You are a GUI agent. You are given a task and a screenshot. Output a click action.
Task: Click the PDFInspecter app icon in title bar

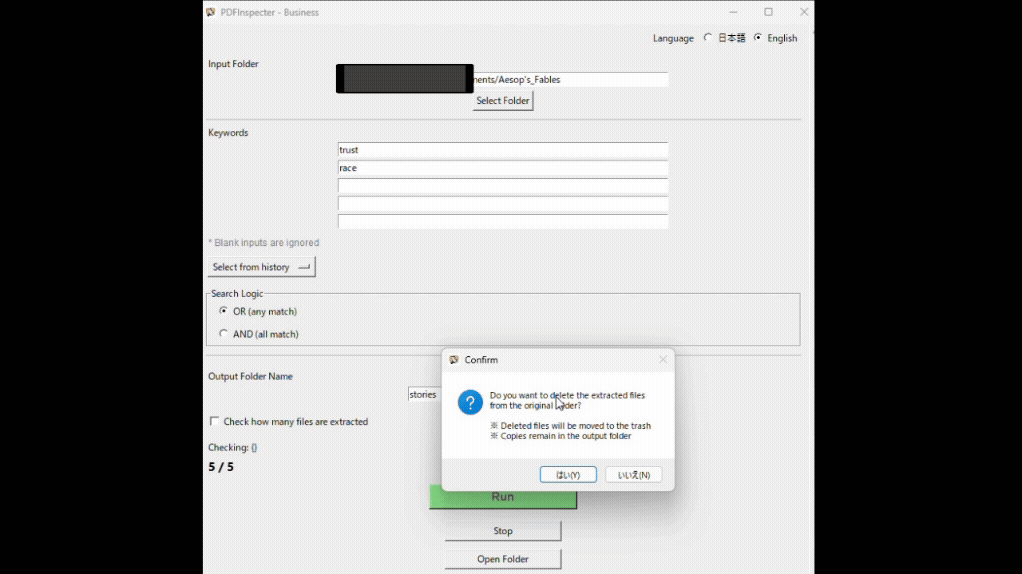point(211,12)
